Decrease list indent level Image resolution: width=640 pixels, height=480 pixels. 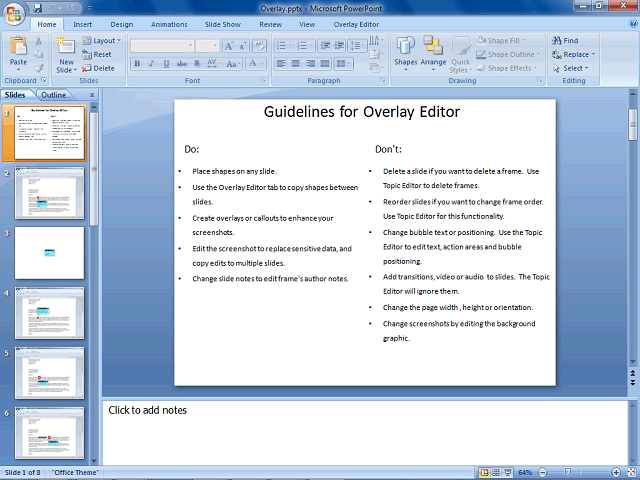(x=325, y=45)
